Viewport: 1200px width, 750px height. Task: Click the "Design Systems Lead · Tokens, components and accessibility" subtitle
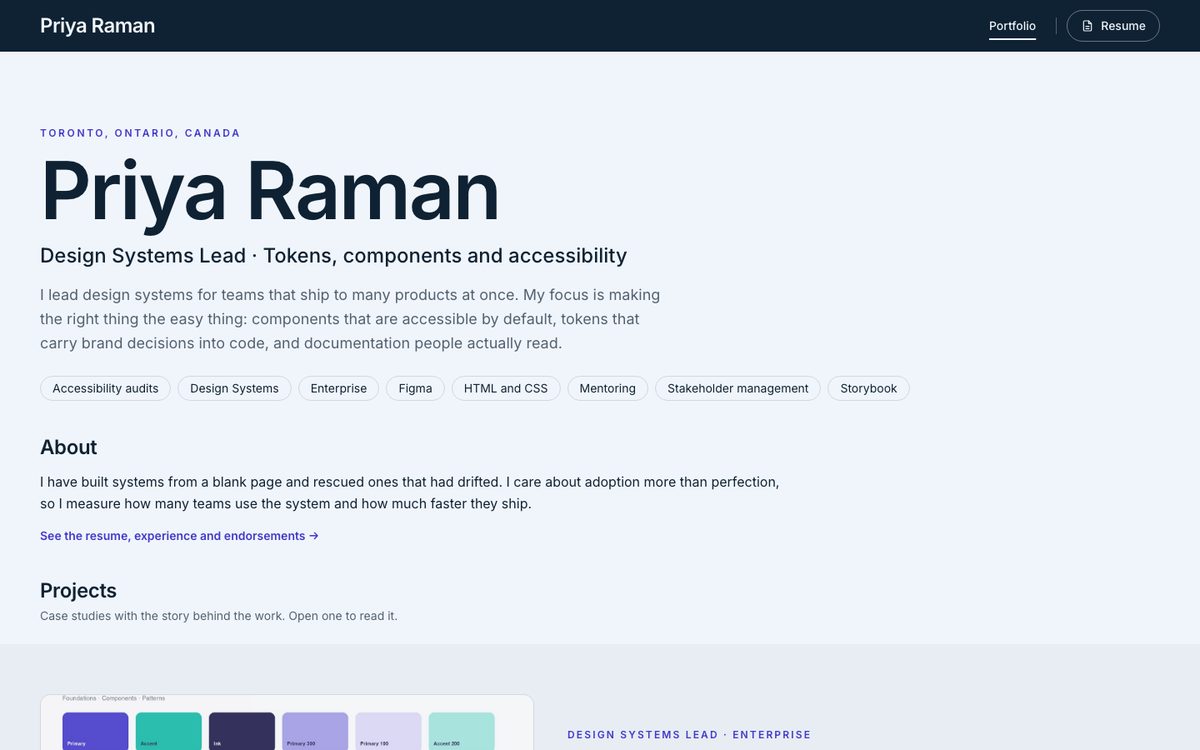point(333,256)
